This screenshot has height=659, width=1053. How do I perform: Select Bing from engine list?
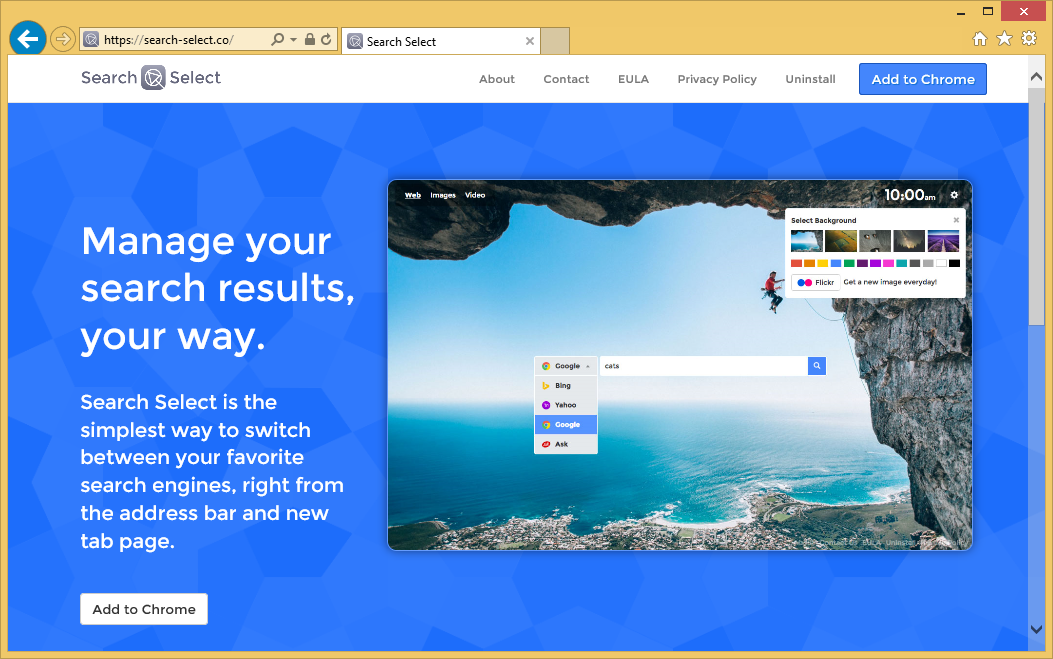pos(565,386)
